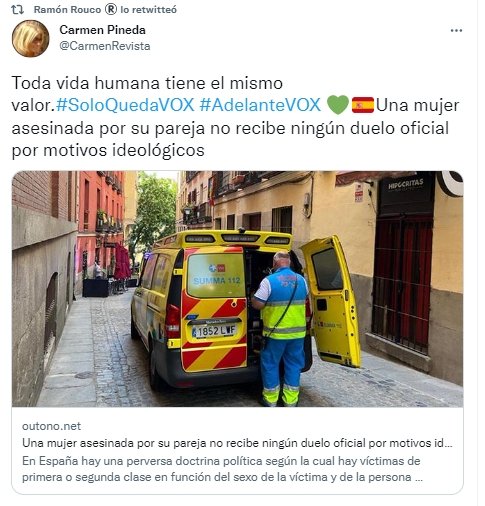
Task: Open Carmen Pineda display name
Action: (102, 30)
